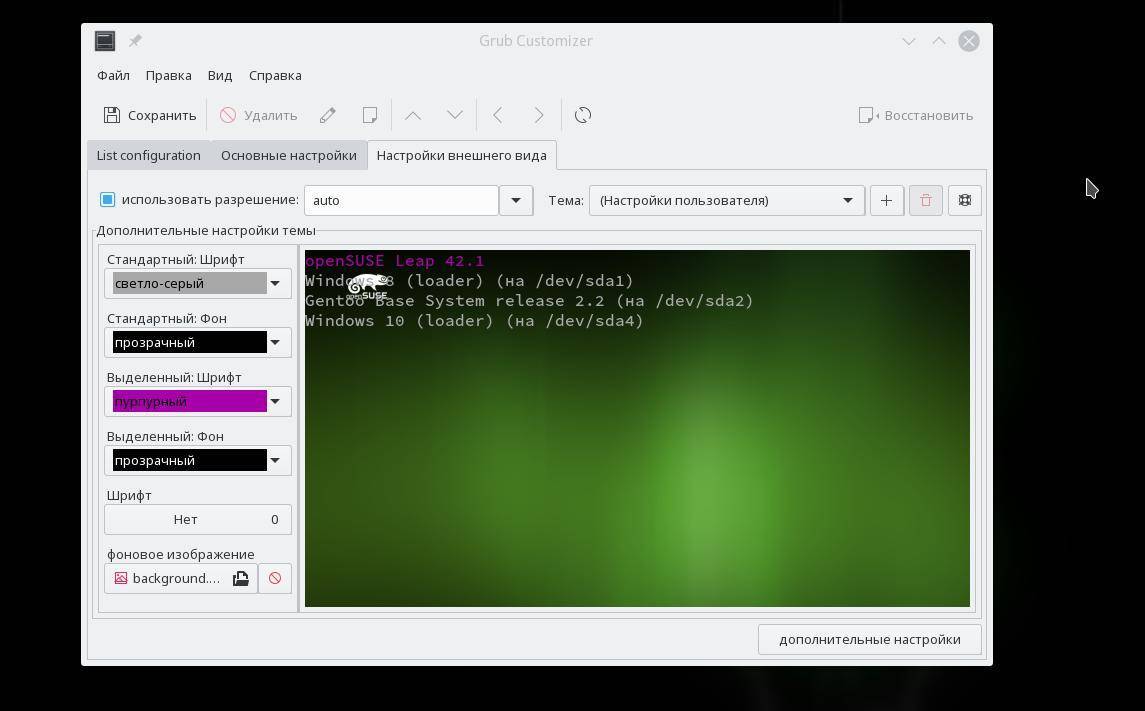Click the pencil edit icon in toolbar

pos(328,115)
